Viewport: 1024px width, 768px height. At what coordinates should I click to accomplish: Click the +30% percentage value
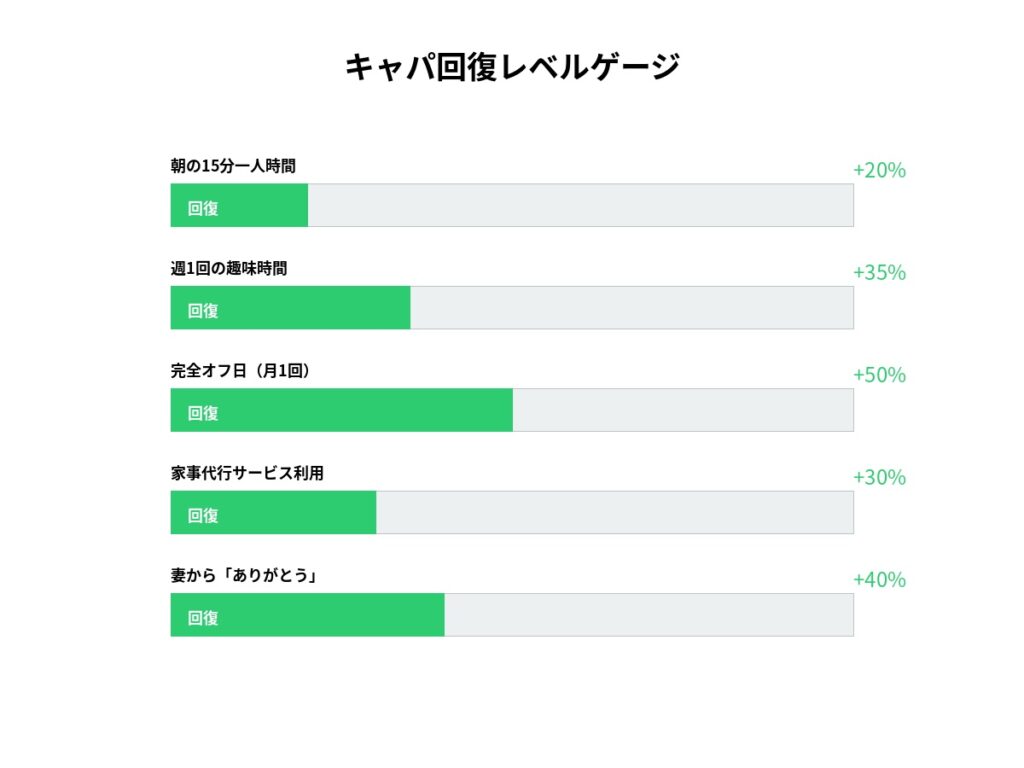879,478
